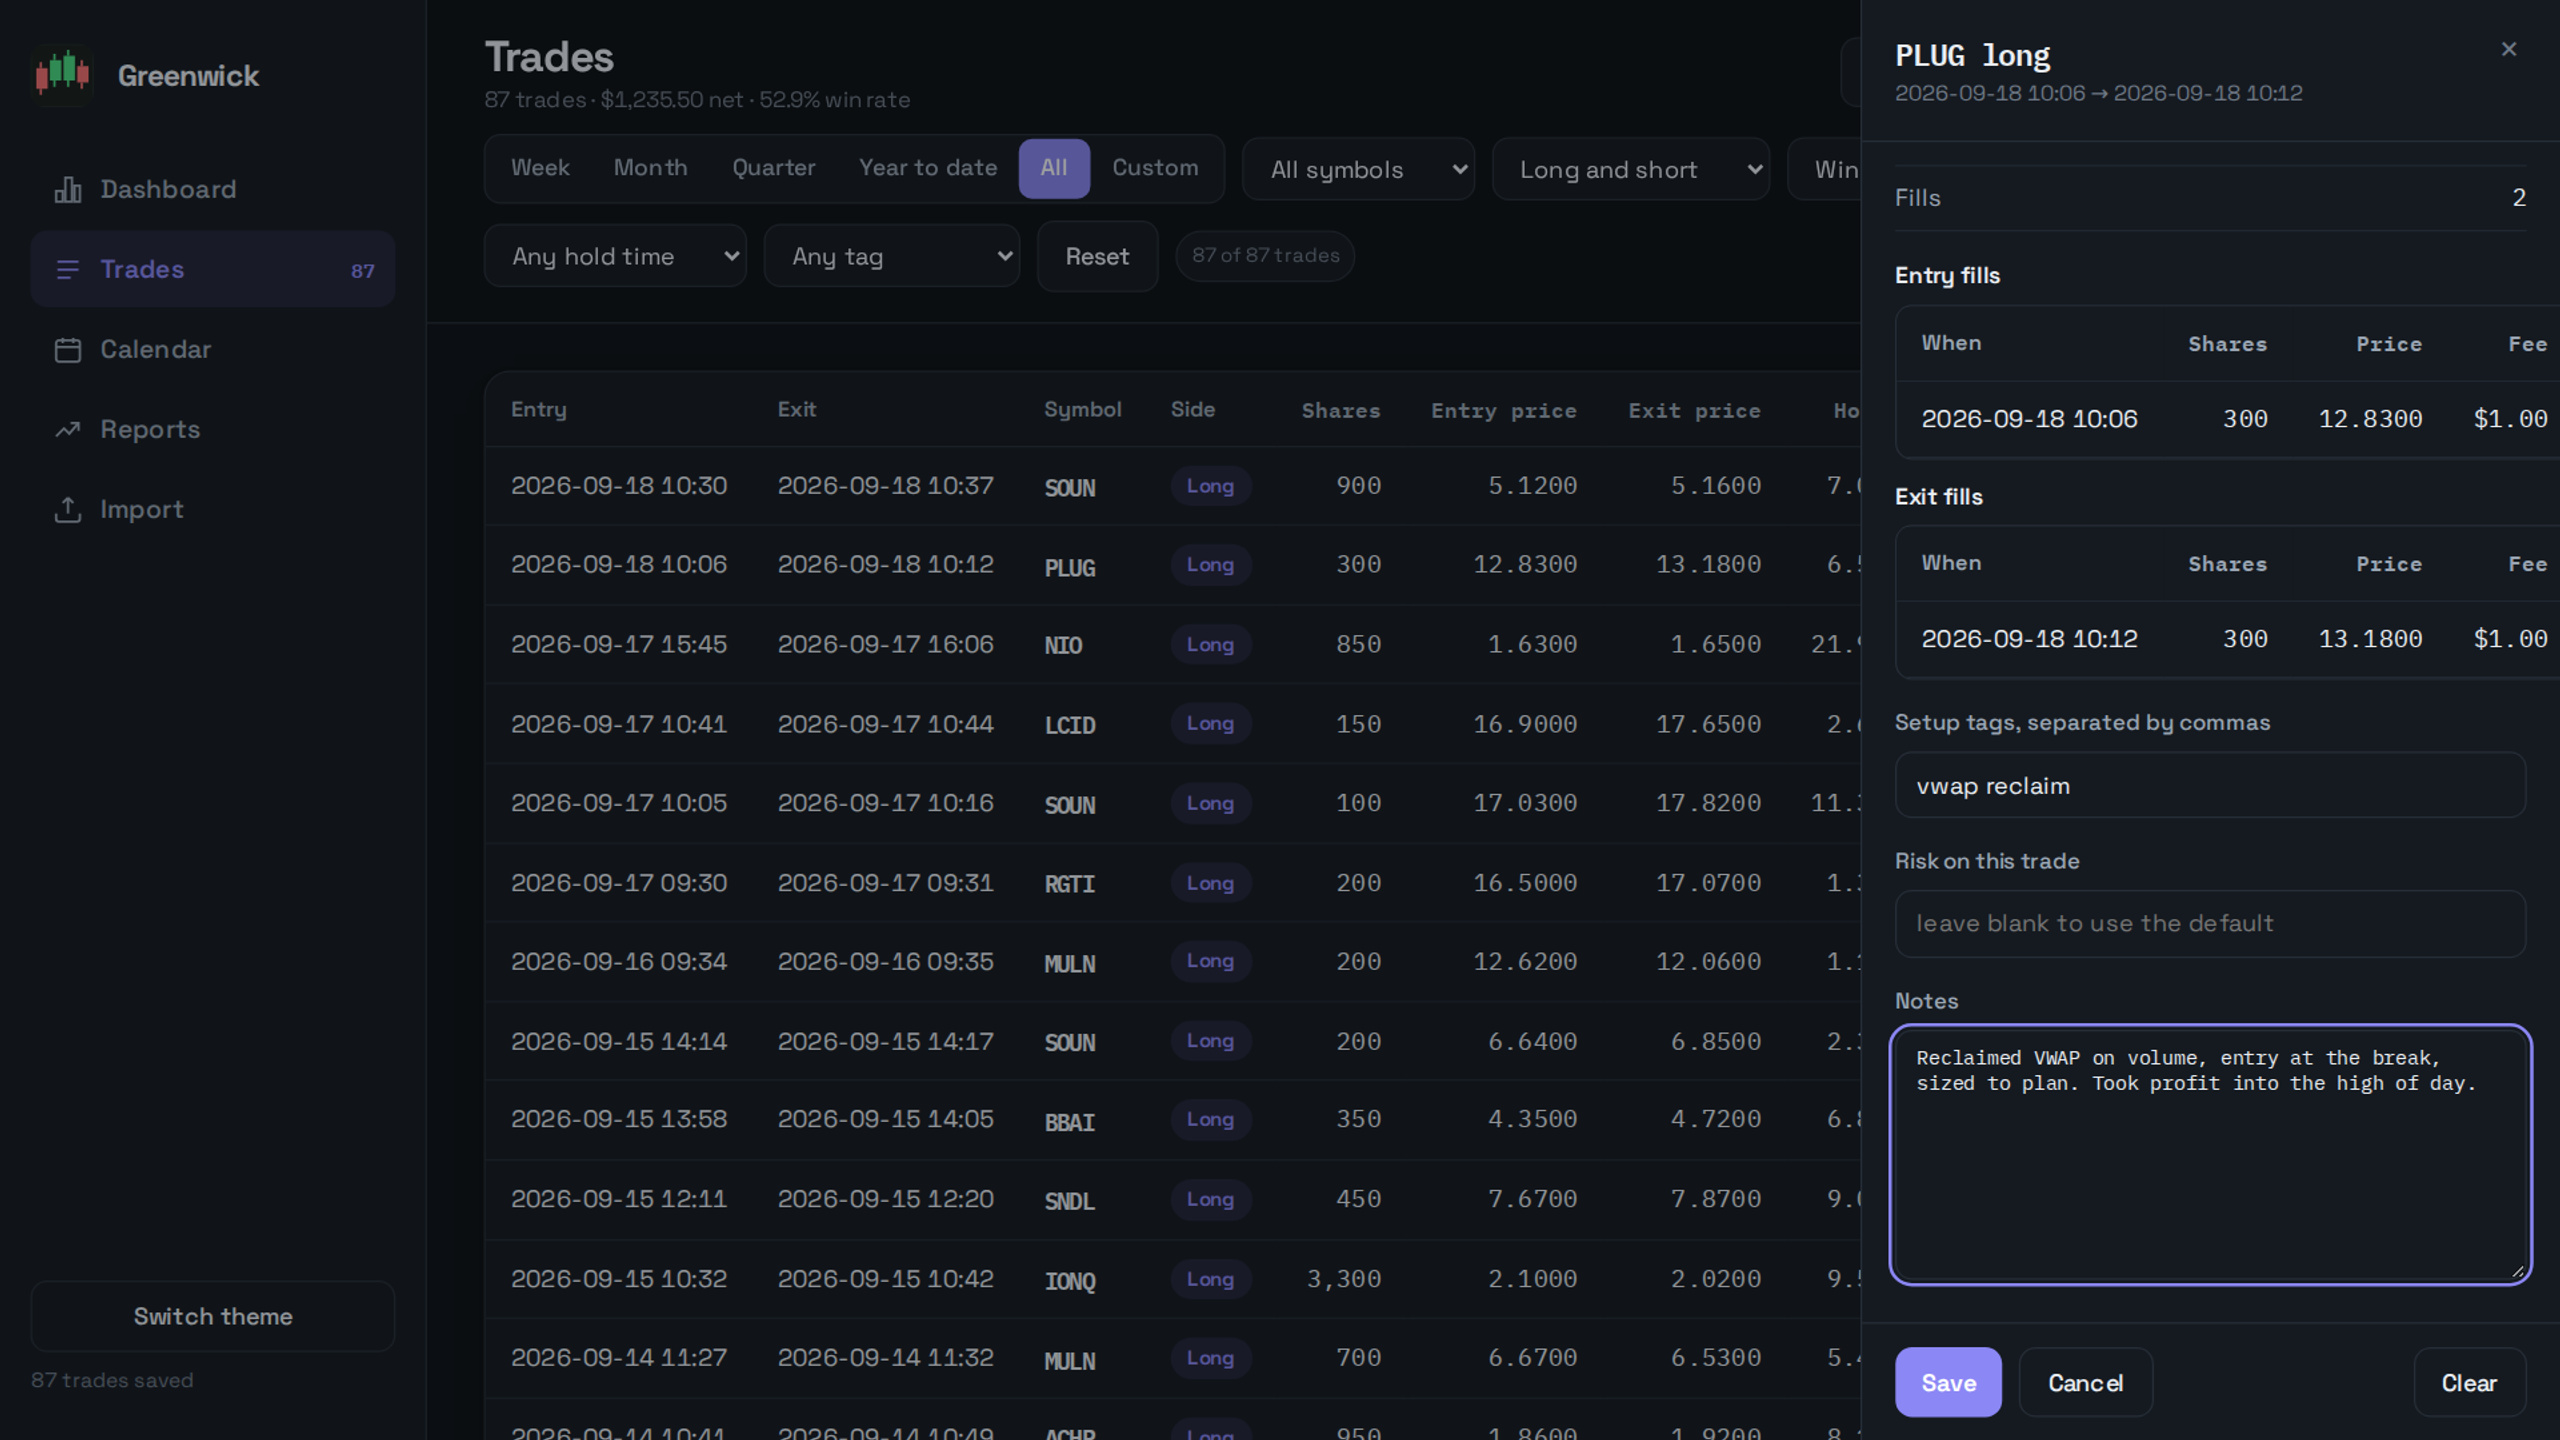
Task: Select the NIO trade row symbol
Action: click(1063, 645)
